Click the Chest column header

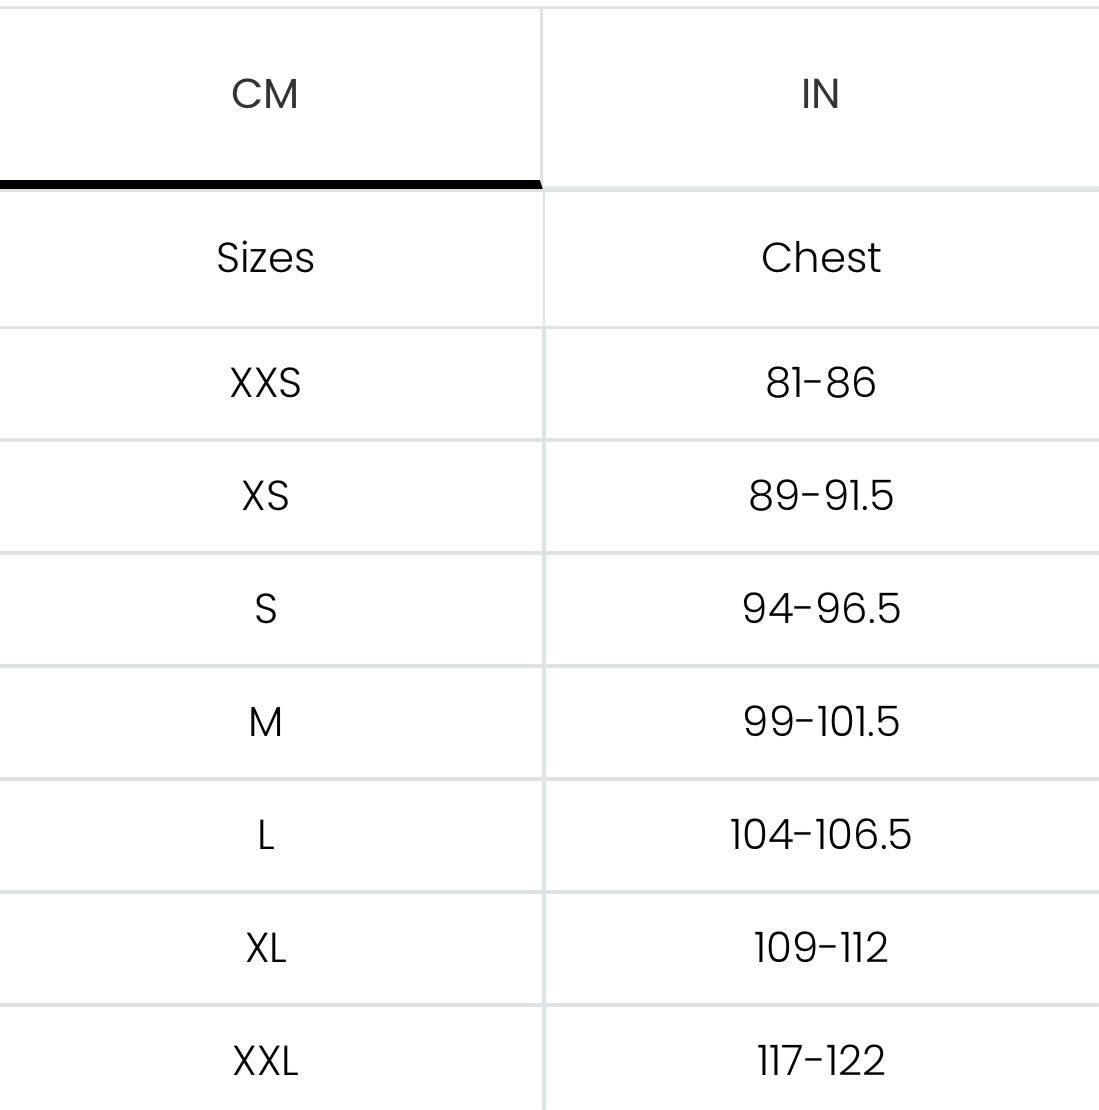click(821, 258)
